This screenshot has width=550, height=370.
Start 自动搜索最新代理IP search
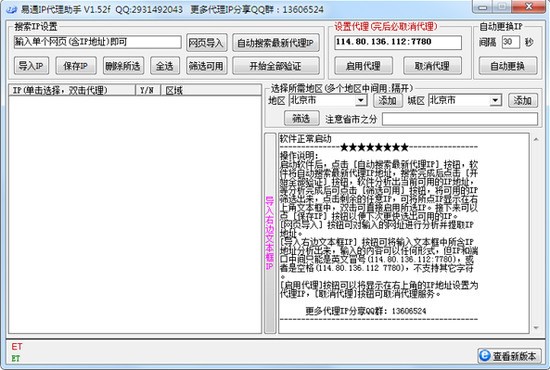pos(276,43)
